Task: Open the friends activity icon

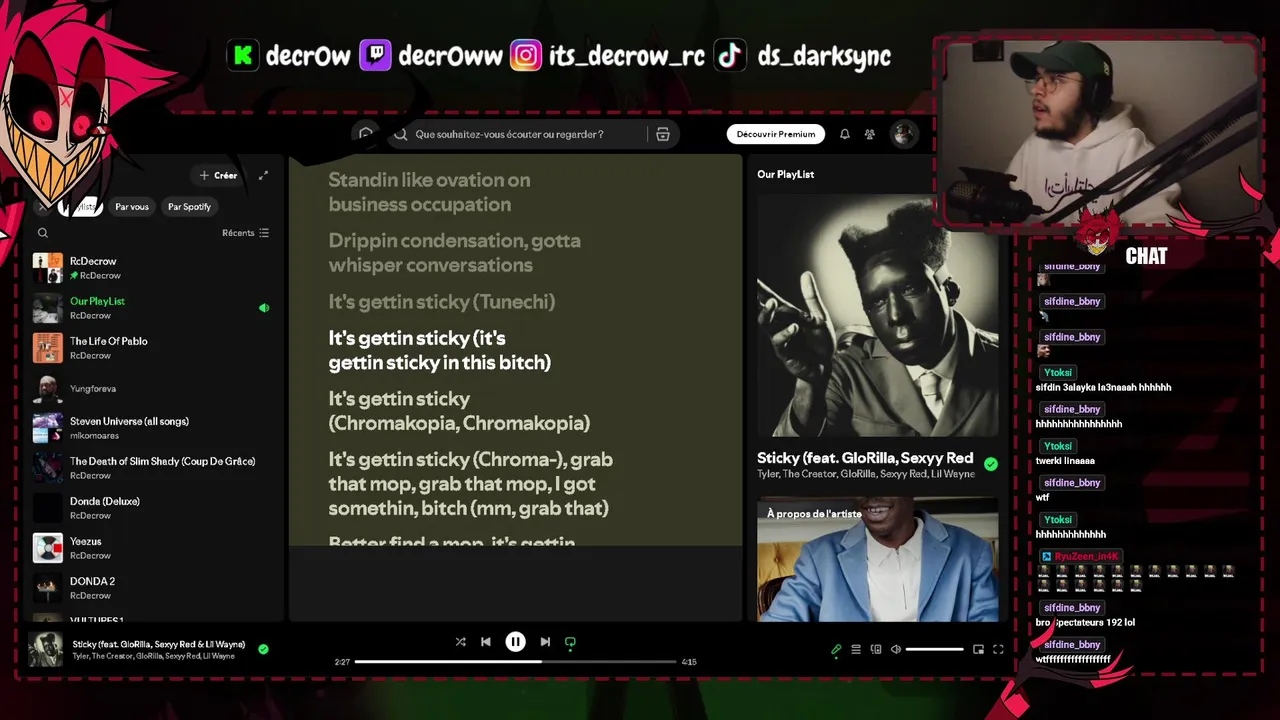Action: click(x=870, y=134)
